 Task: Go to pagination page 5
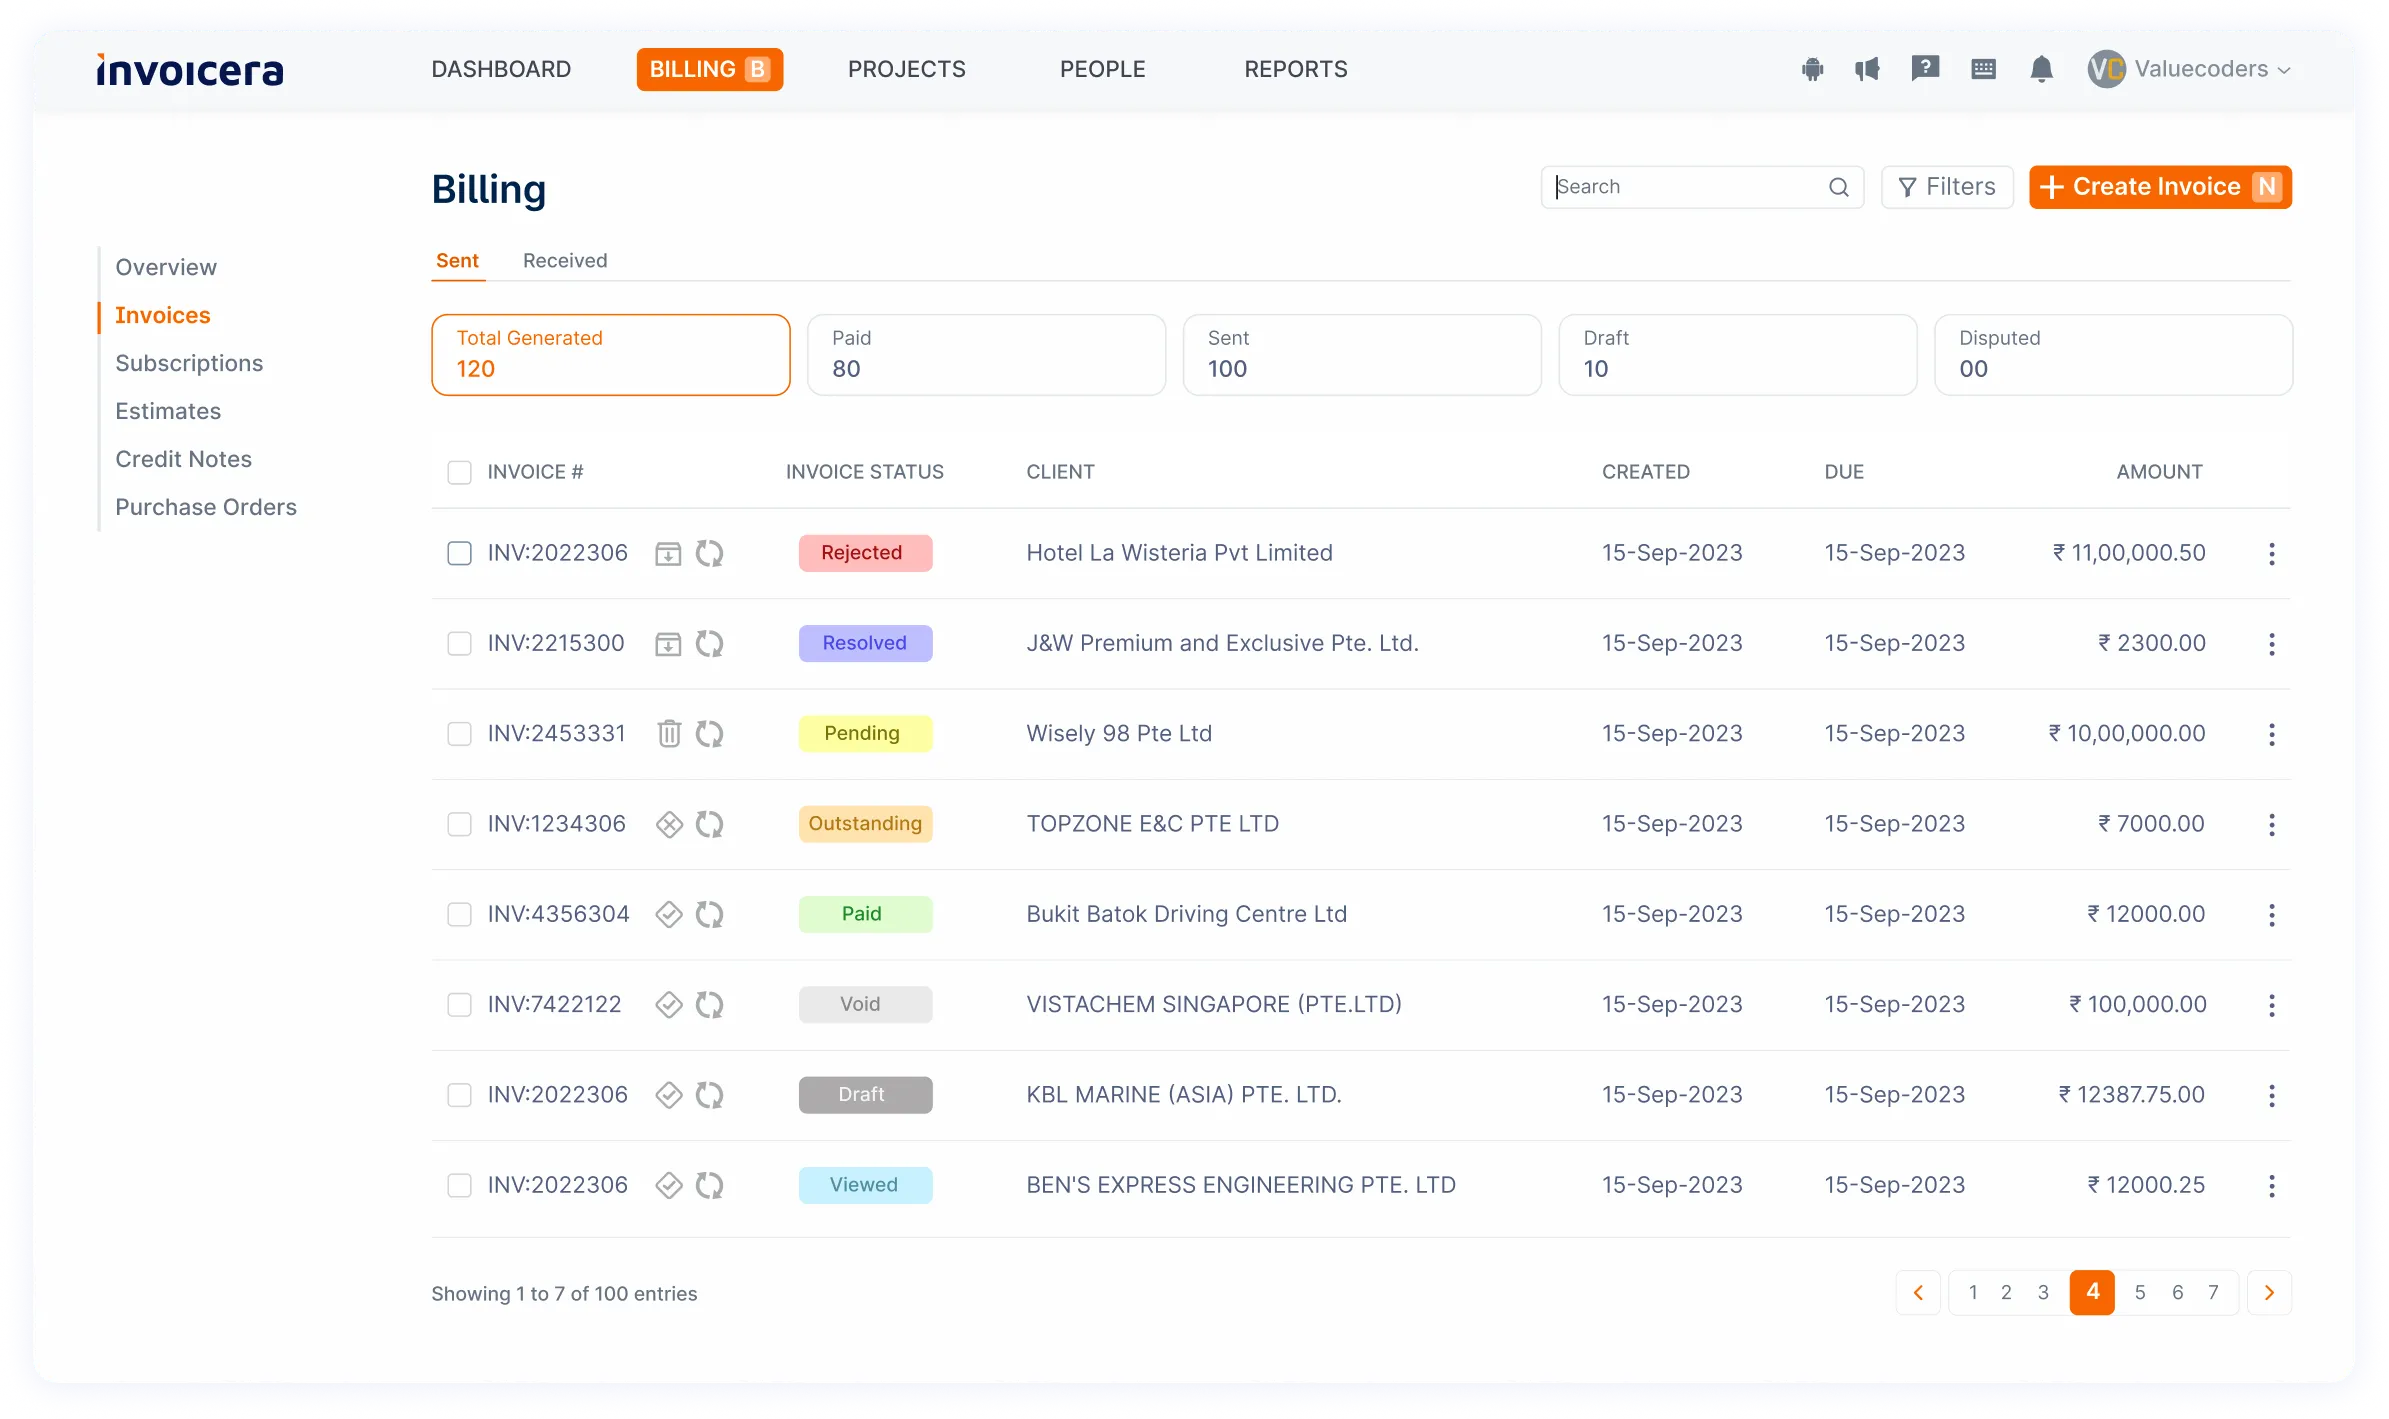pyautogui.click(x=2139, y=1292)
